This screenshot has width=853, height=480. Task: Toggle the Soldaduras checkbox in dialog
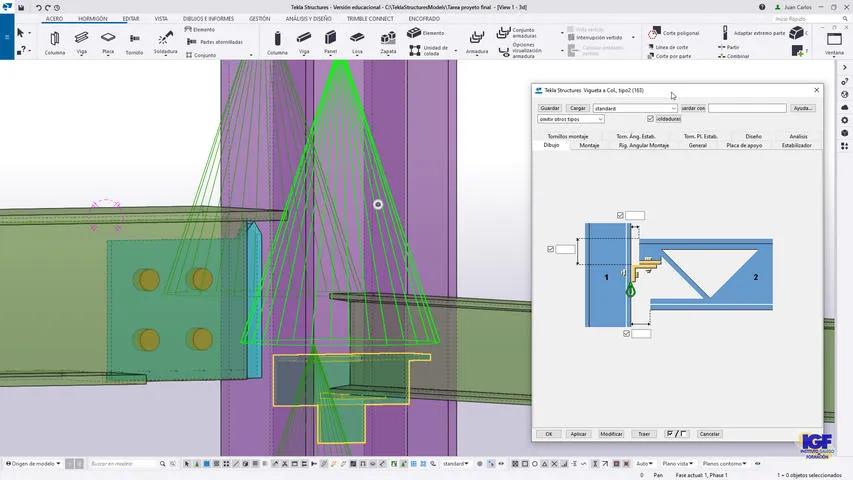[x=650, y=119]
